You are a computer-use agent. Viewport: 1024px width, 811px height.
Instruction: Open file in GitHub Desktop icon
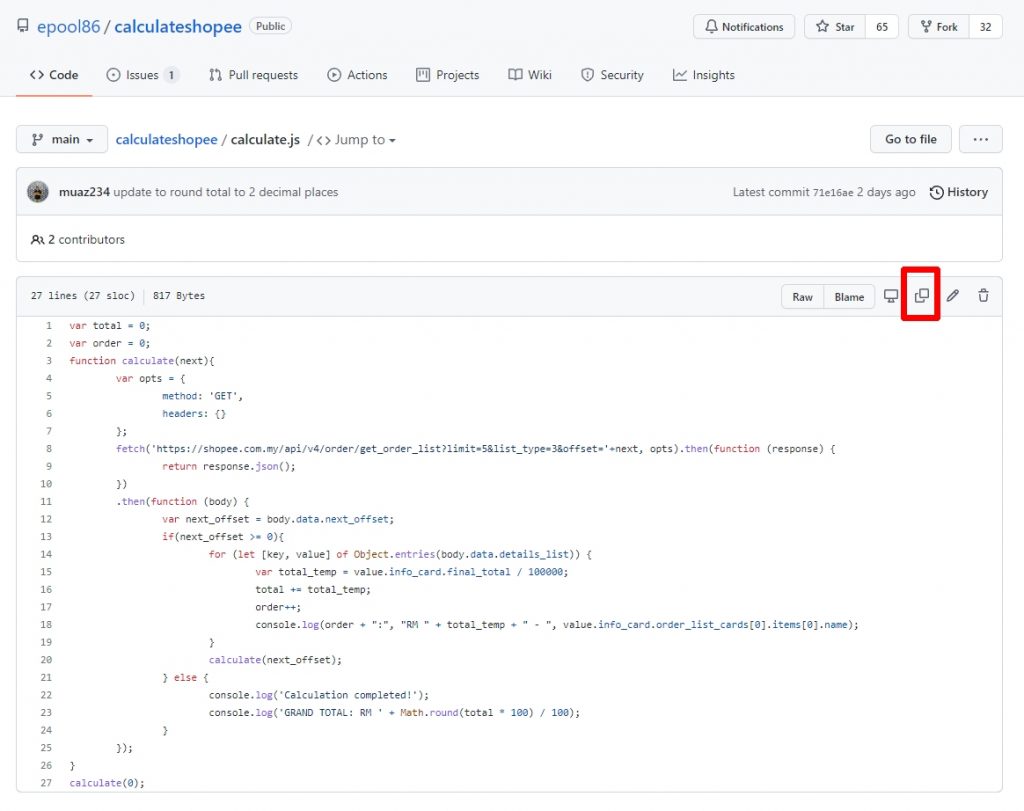click(890, 296)
